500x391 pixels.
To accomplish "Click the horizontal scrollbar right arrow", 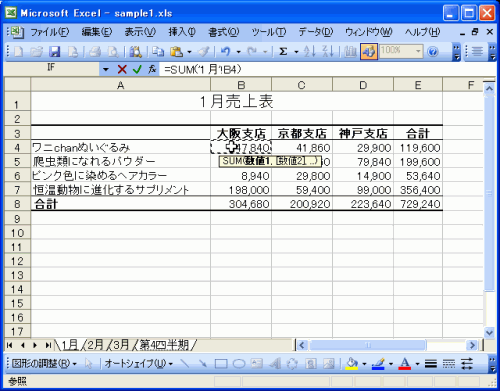I will click(x=472, y=345).
